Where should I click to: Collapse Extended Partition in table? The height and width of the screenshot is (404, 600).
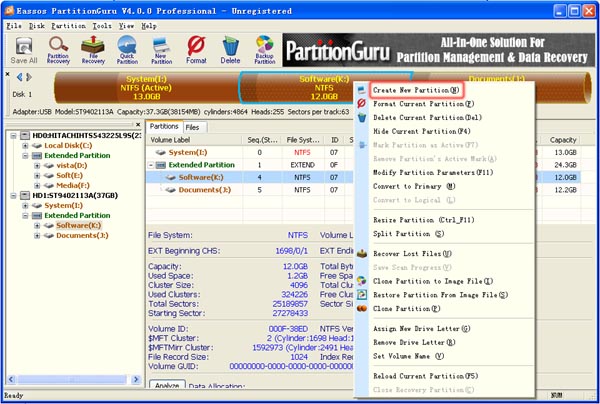151,165
